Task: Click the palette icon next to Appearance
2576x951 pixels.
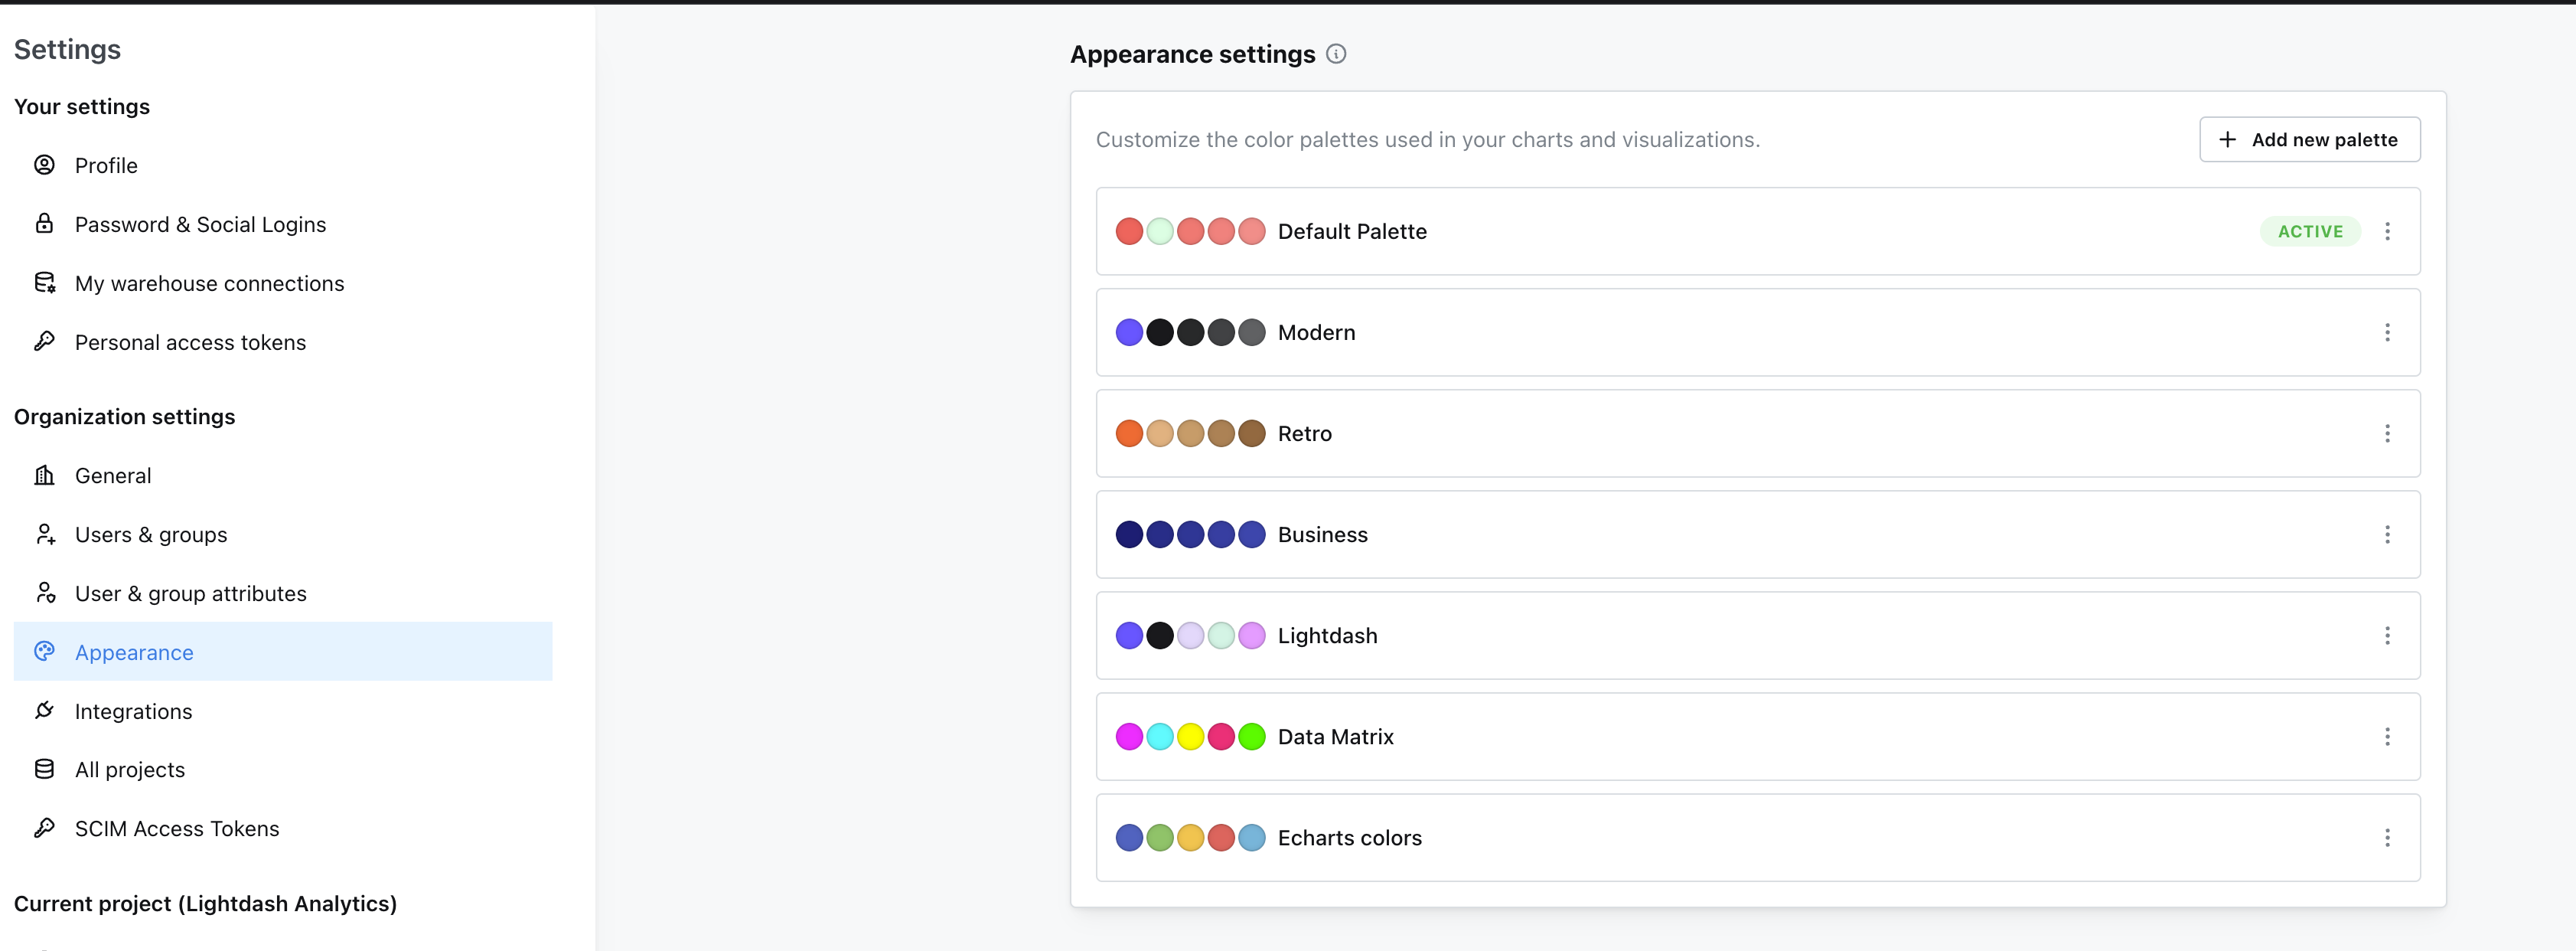Action: pyautogui.click(x=44, y=652)
